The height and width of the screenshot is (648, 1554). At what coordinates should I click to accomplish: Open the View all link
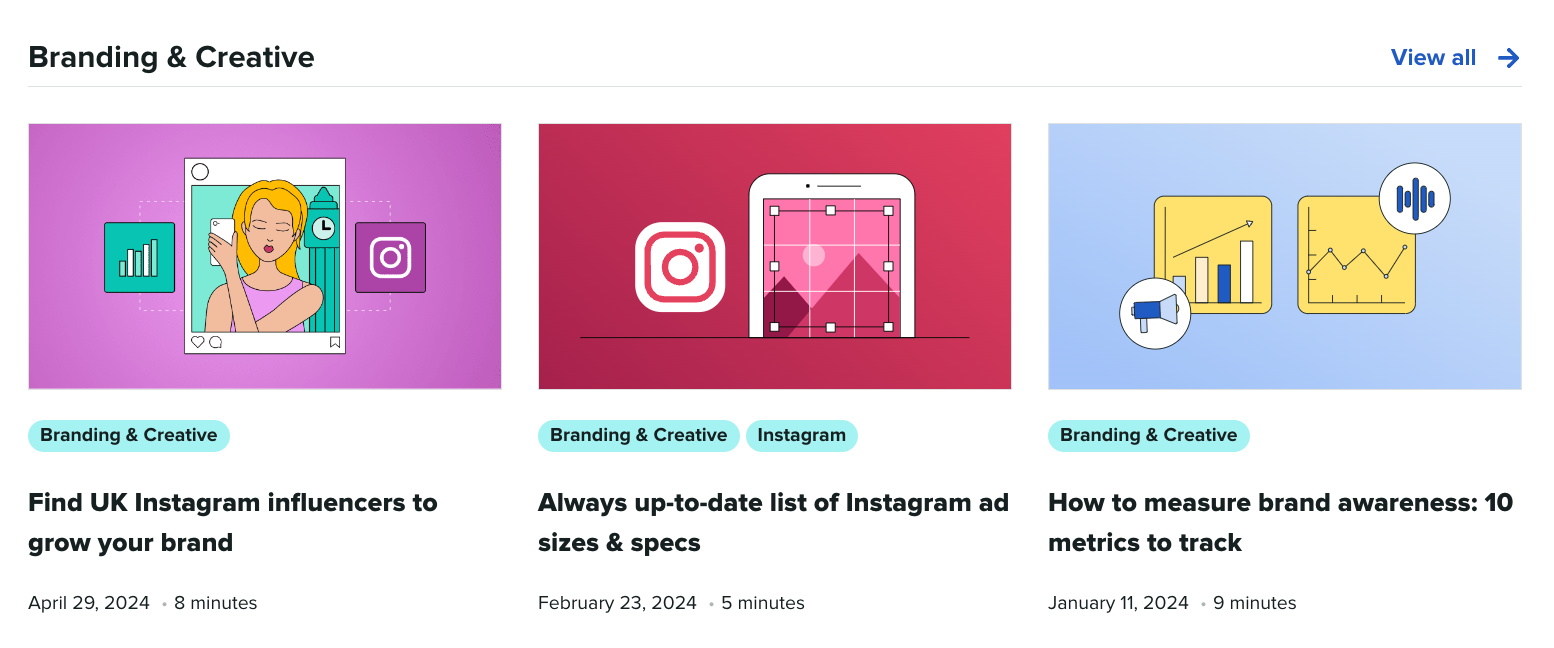(x=1433, y=58)
